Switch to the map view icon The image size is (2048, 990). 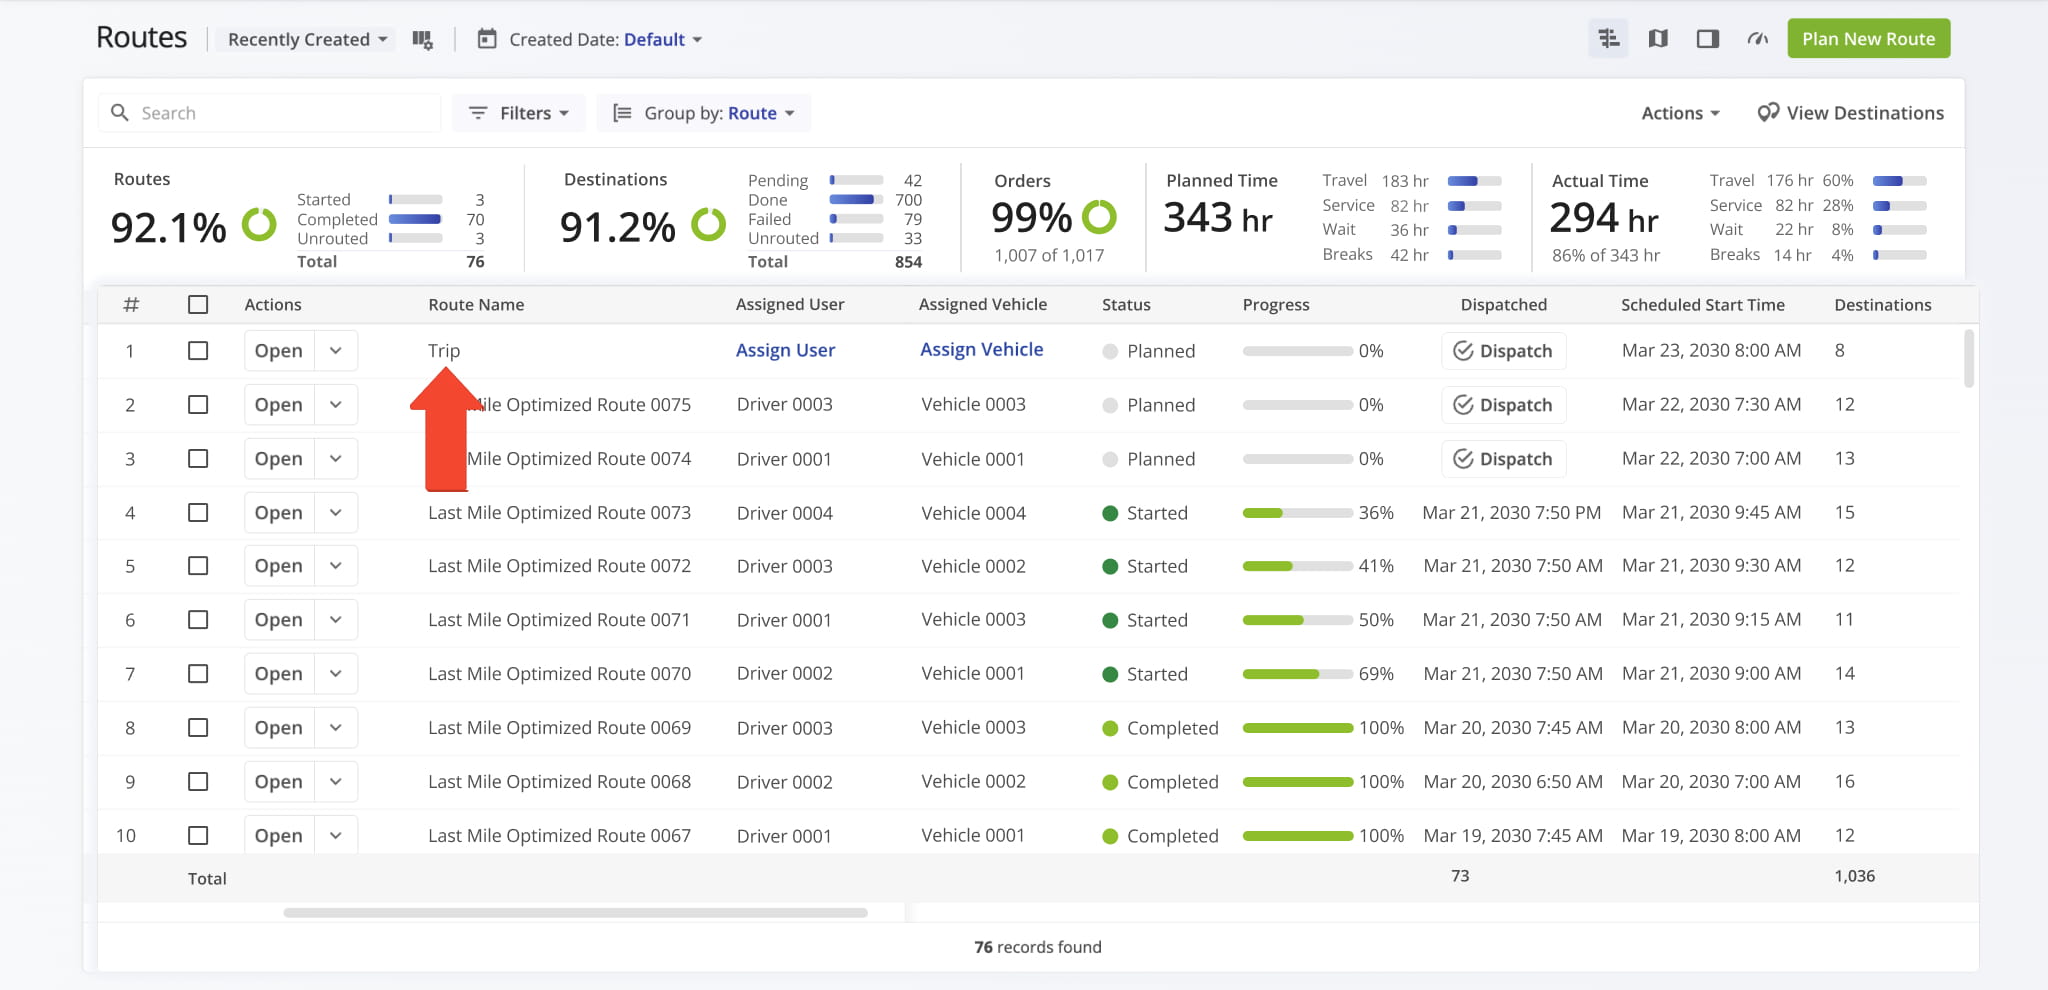(1658, 39)
